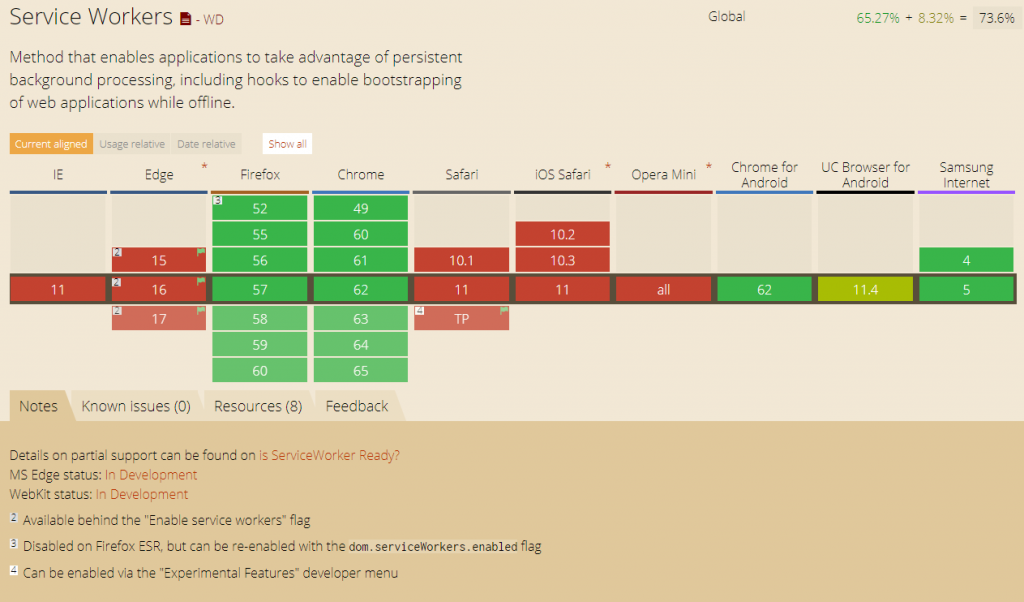
Task: Click the note 2 marker on Edge 16
Action: coord(117,282)
